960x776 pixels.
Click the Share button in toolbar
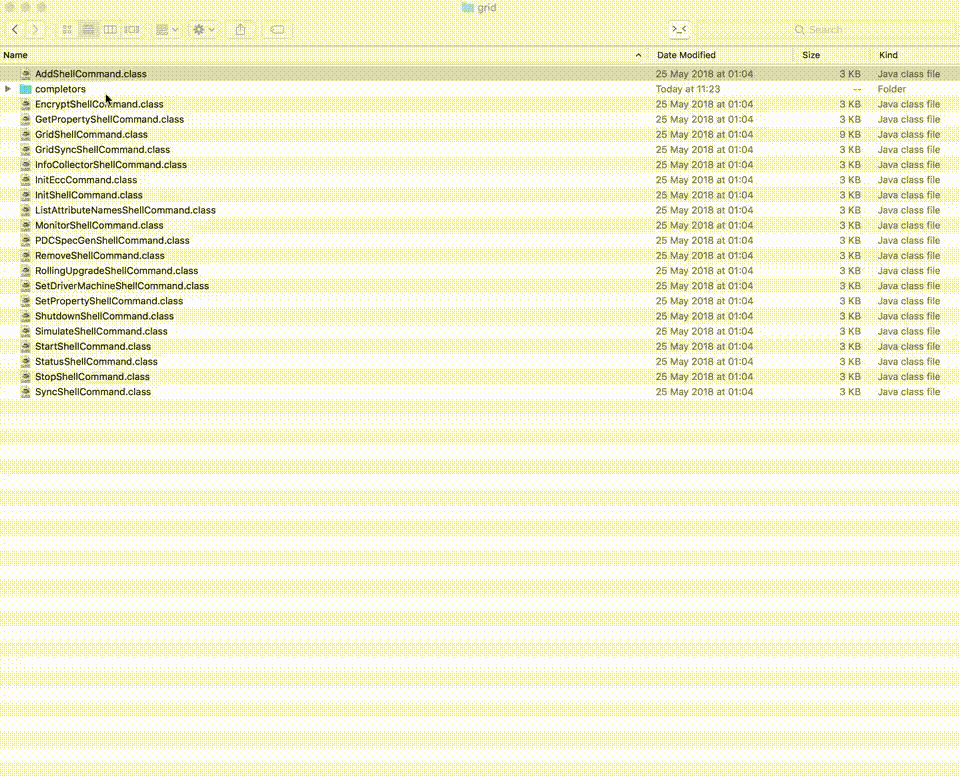pyautogui.click(x=240, y=30)
